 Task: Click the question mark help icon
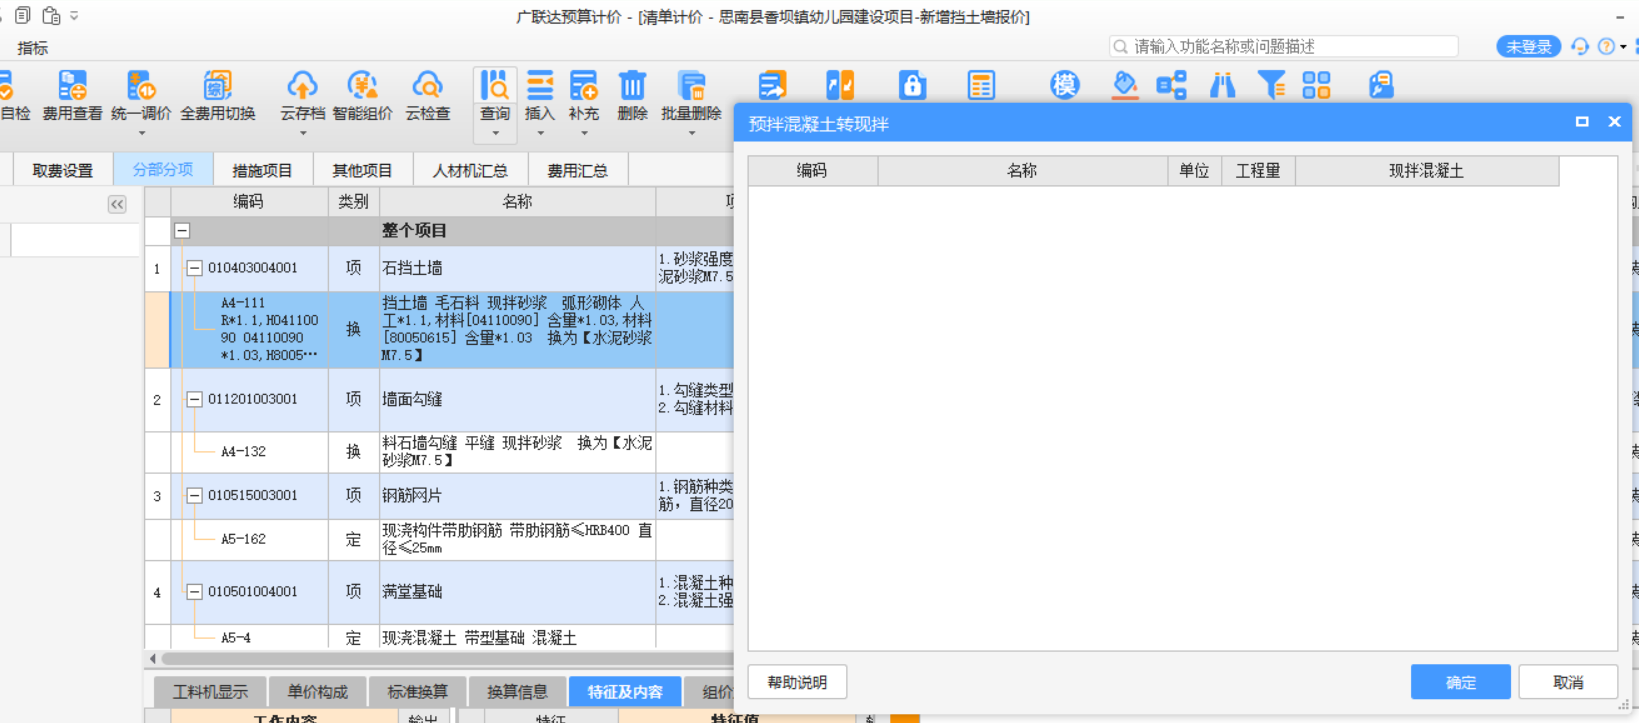point(1606,46)
